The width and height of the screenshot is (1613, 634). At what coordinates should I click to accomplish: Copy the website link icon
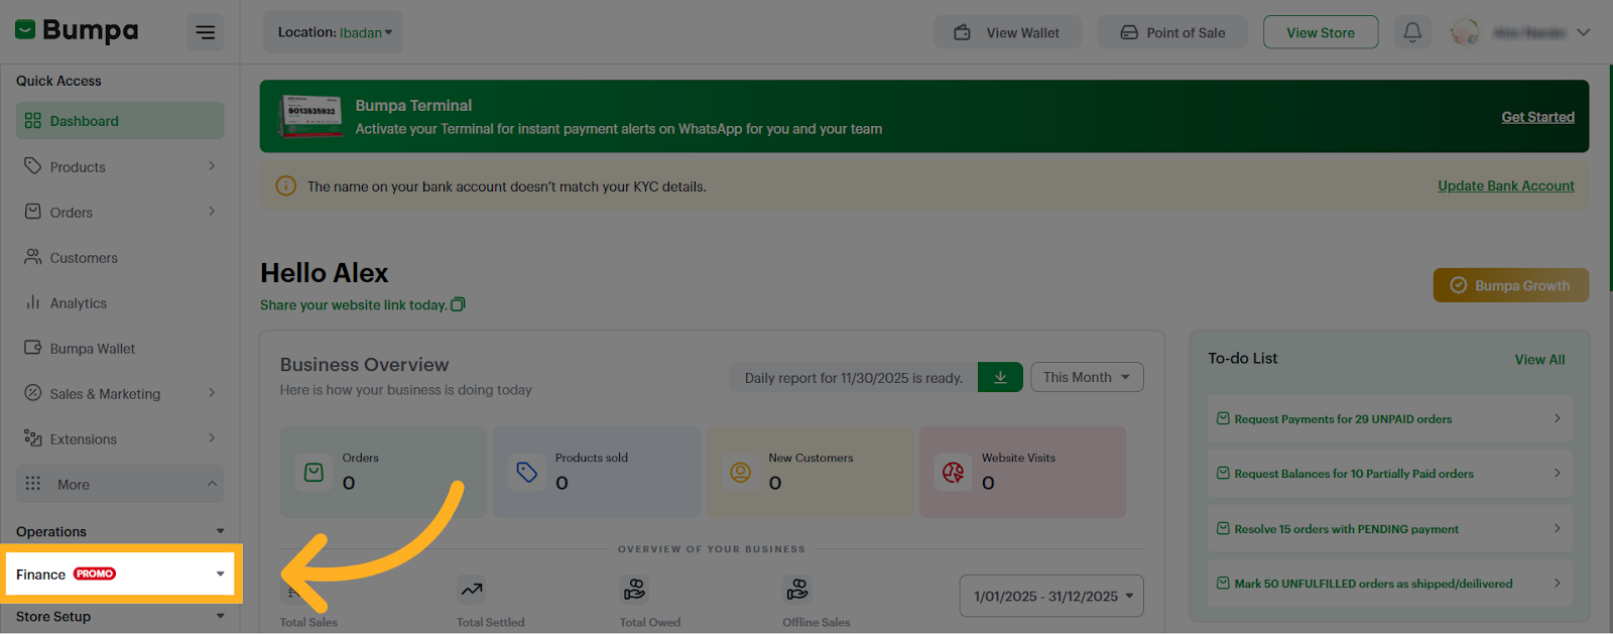(x=458, y=304)
